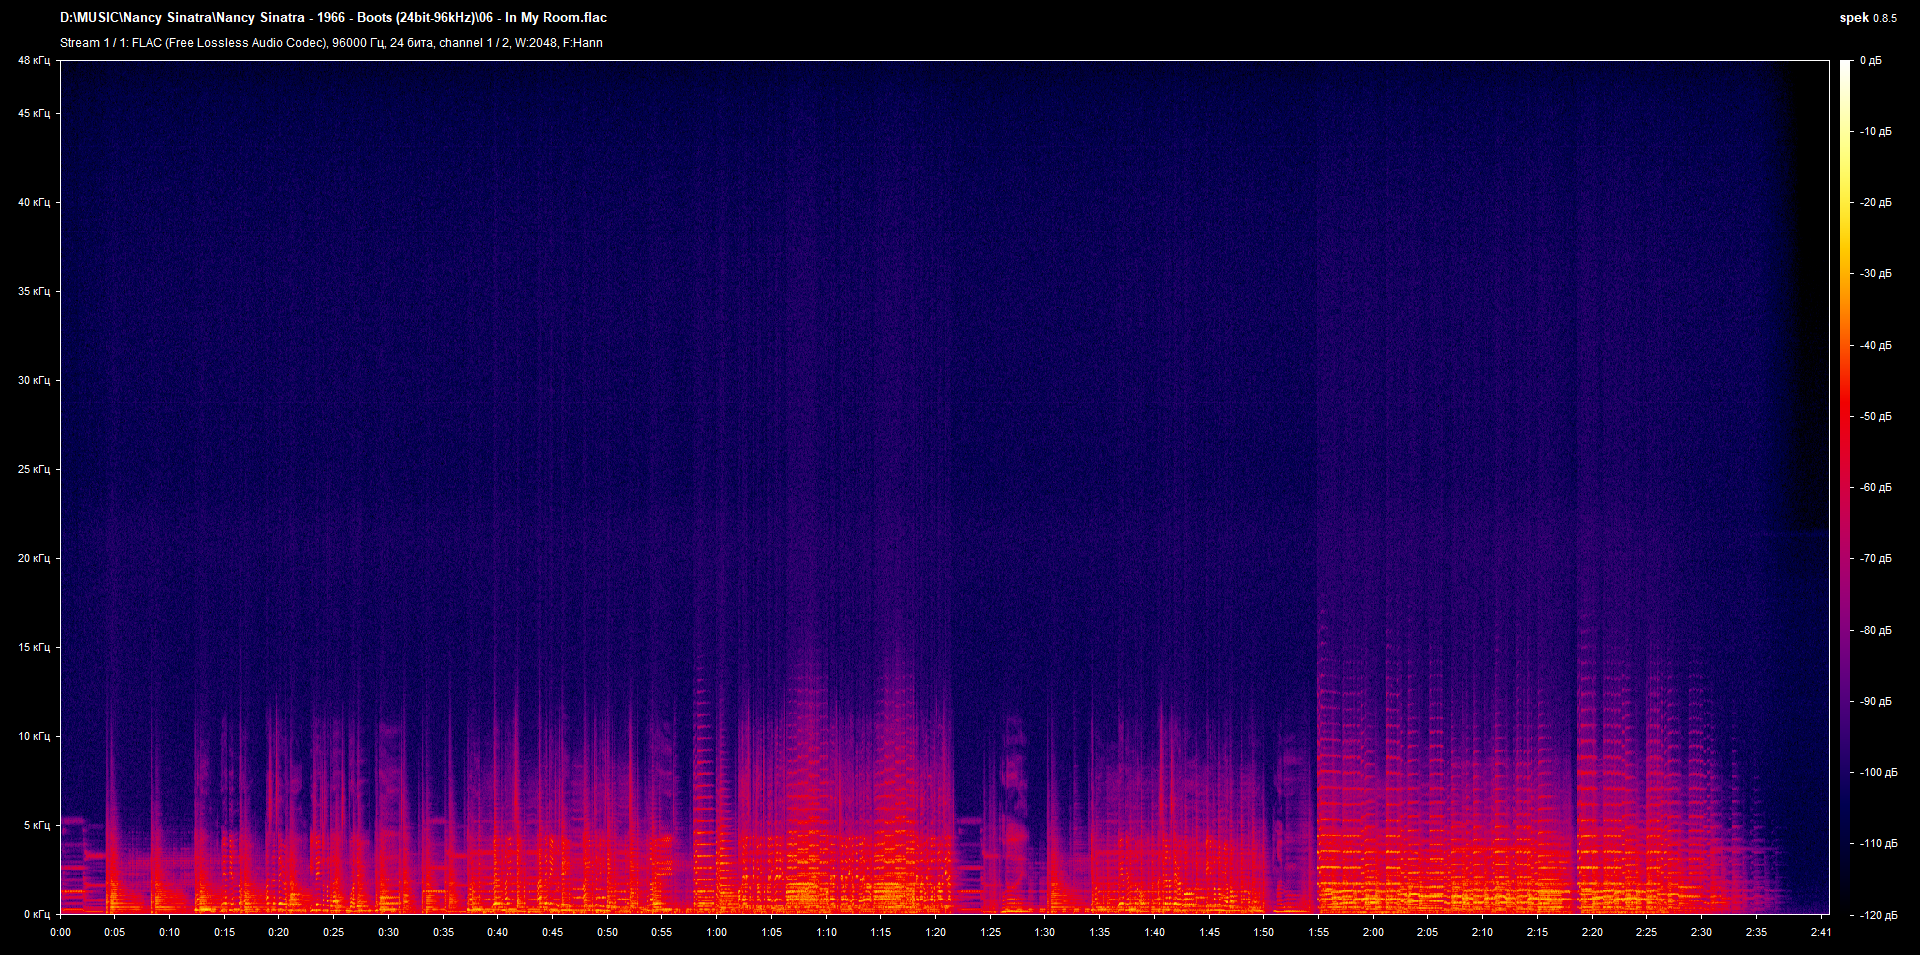Click the 0:20 time axis label
The image size is (1920, 955).
pyautogui.click(x=279, y=932)
